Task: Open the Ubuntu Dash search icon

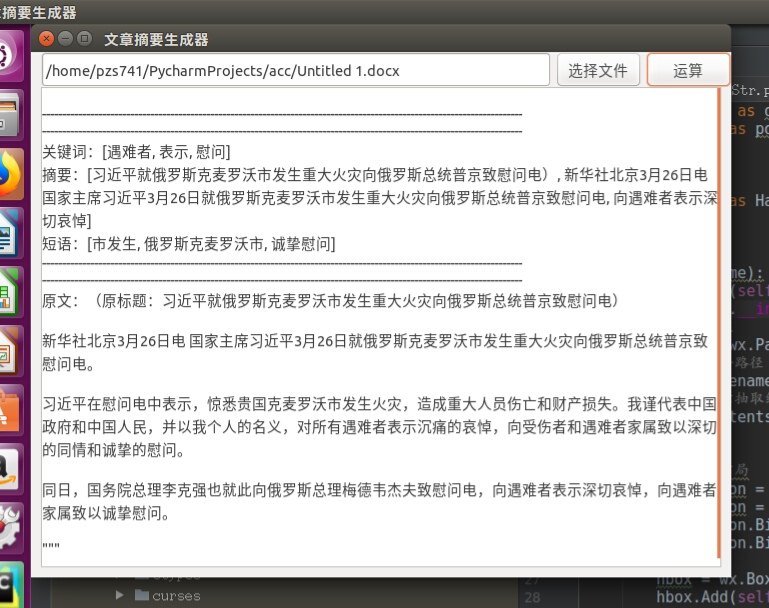Action: coord(9,55)
